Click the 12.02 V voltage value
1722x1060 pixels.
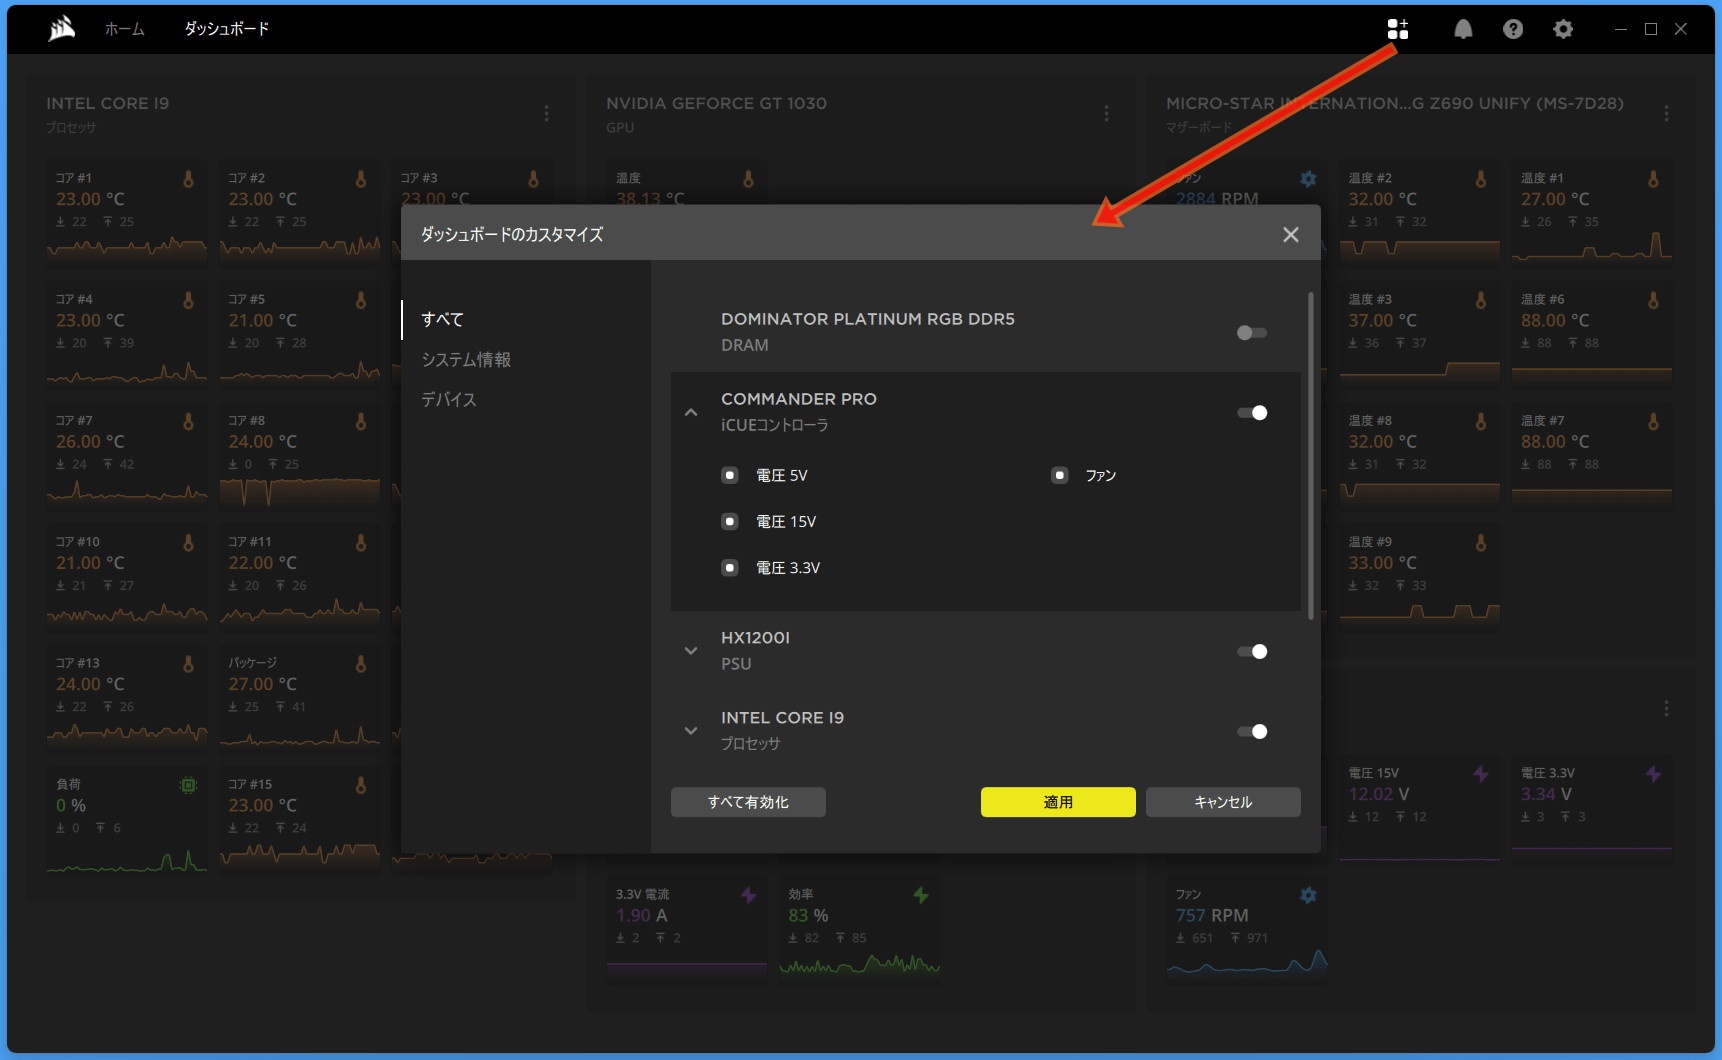point(1379,795)
